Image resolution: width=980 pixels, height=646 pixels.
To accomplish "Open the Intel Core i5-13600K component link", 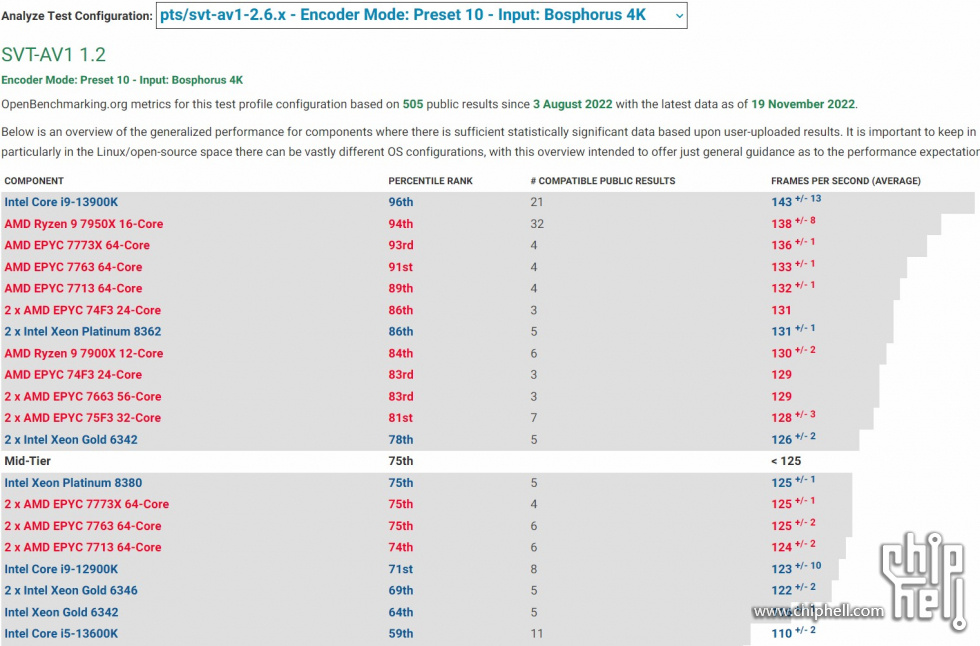I will coord(61,633).
